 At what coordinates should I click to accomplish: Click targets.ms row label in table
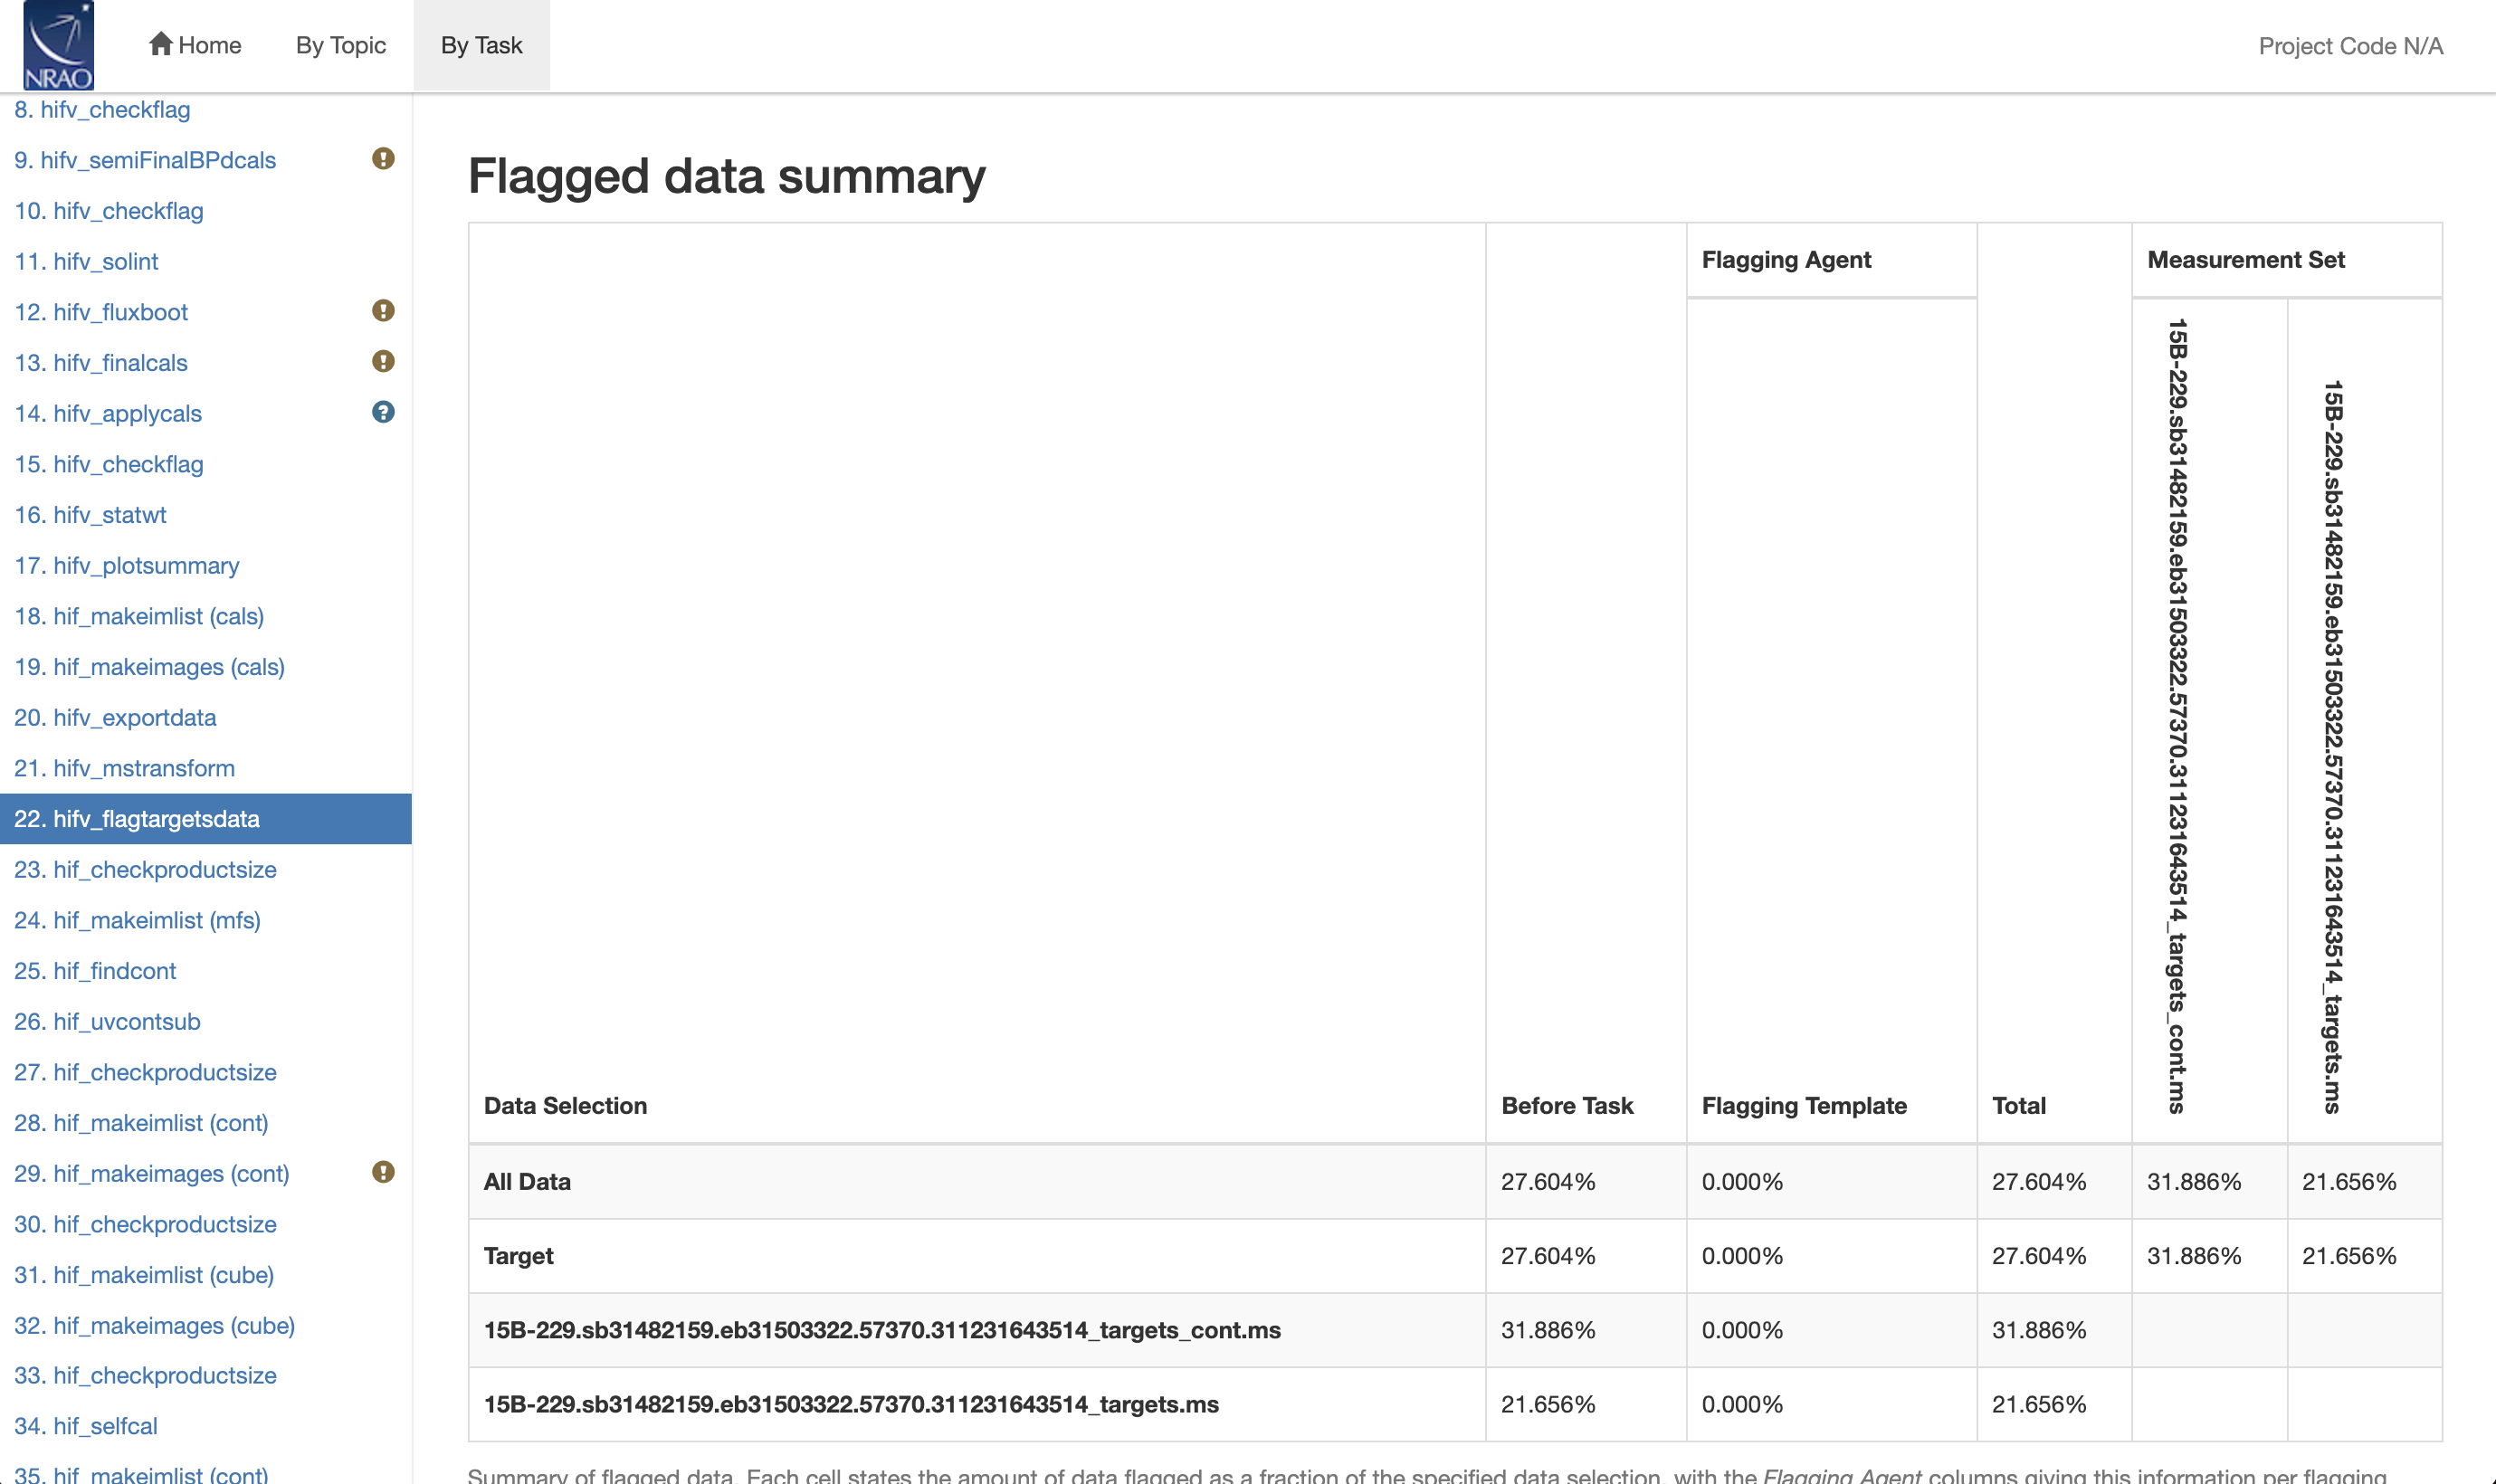click(x=851, y=1404)
